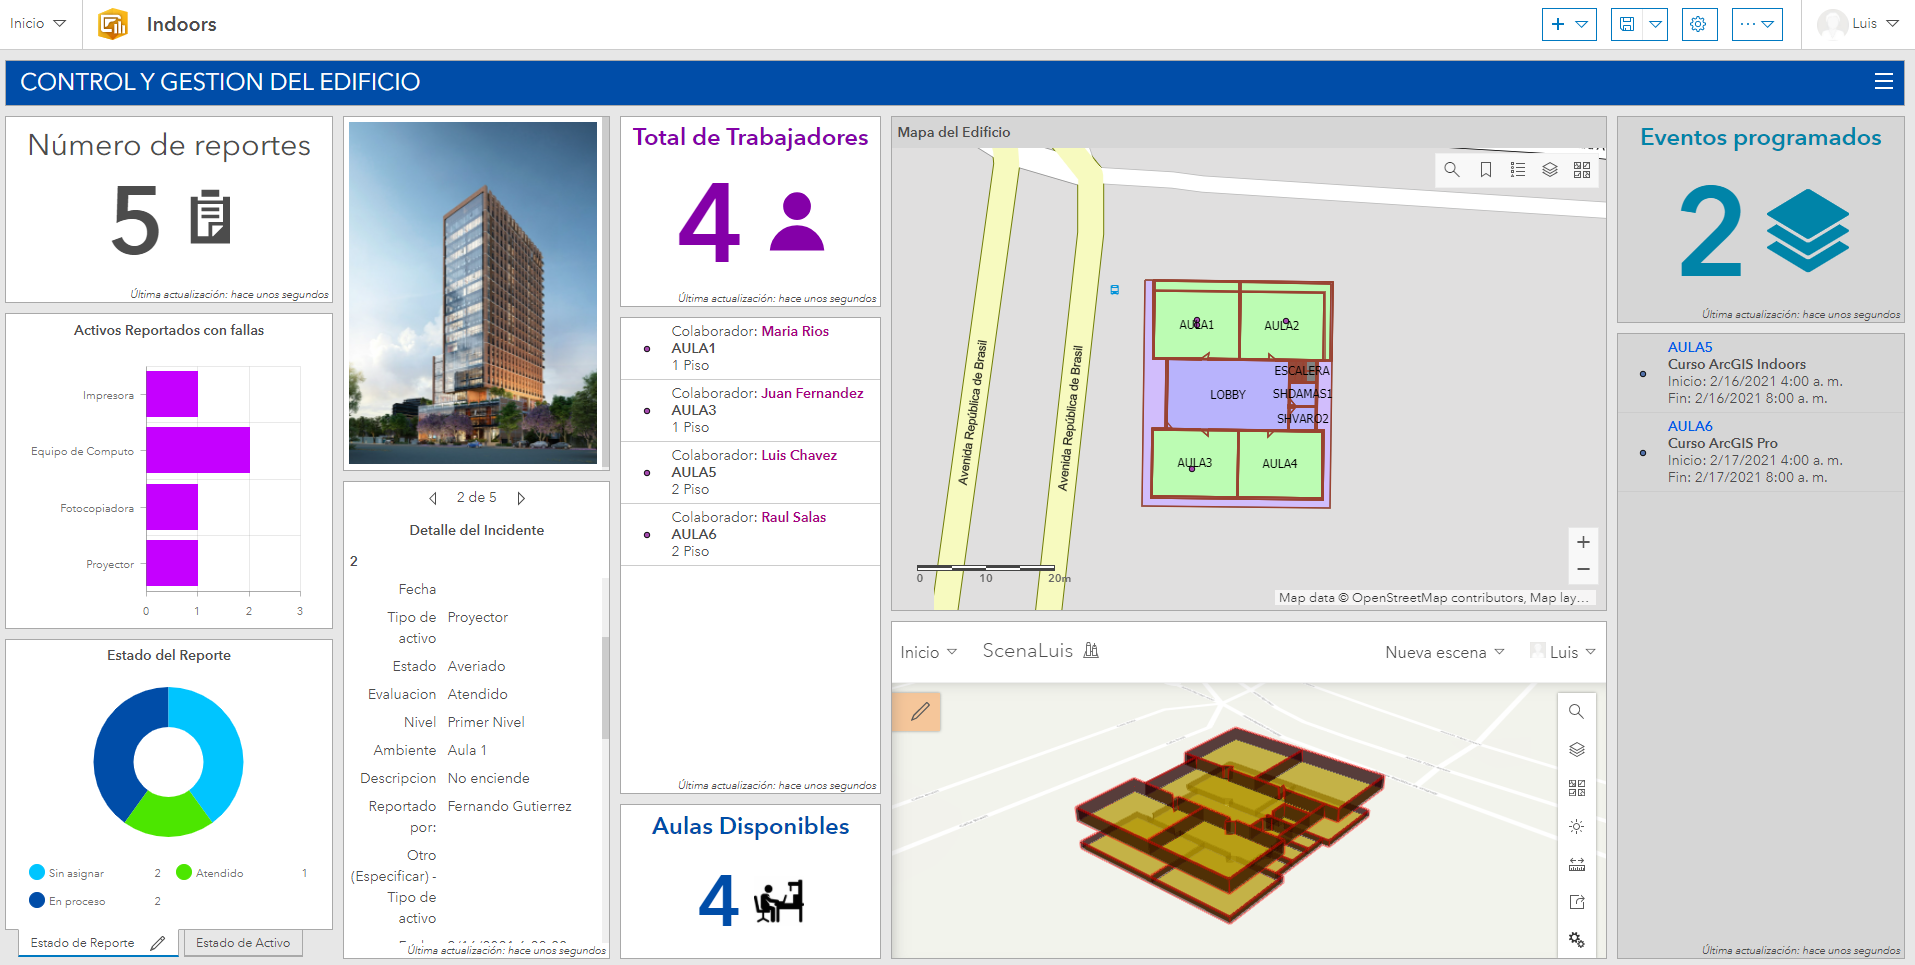Open the dashboard hamburger menu
Viewport: 1915px width, 965px height.
click(1885, 82)
